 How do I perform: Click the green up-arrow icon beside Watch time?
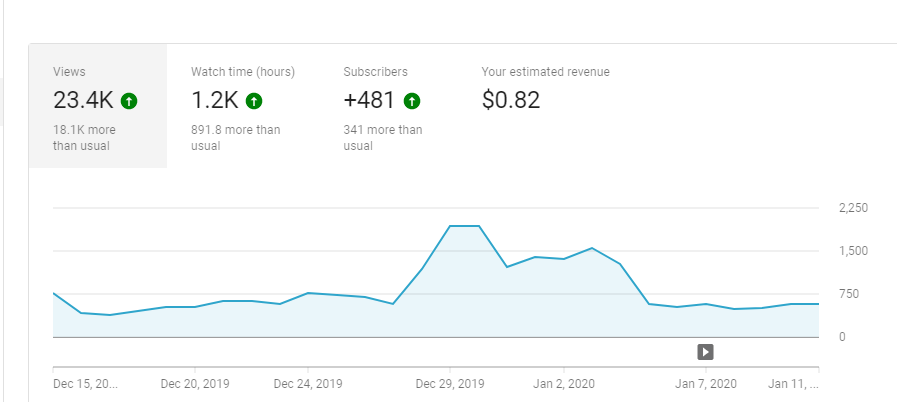point(254,102)
